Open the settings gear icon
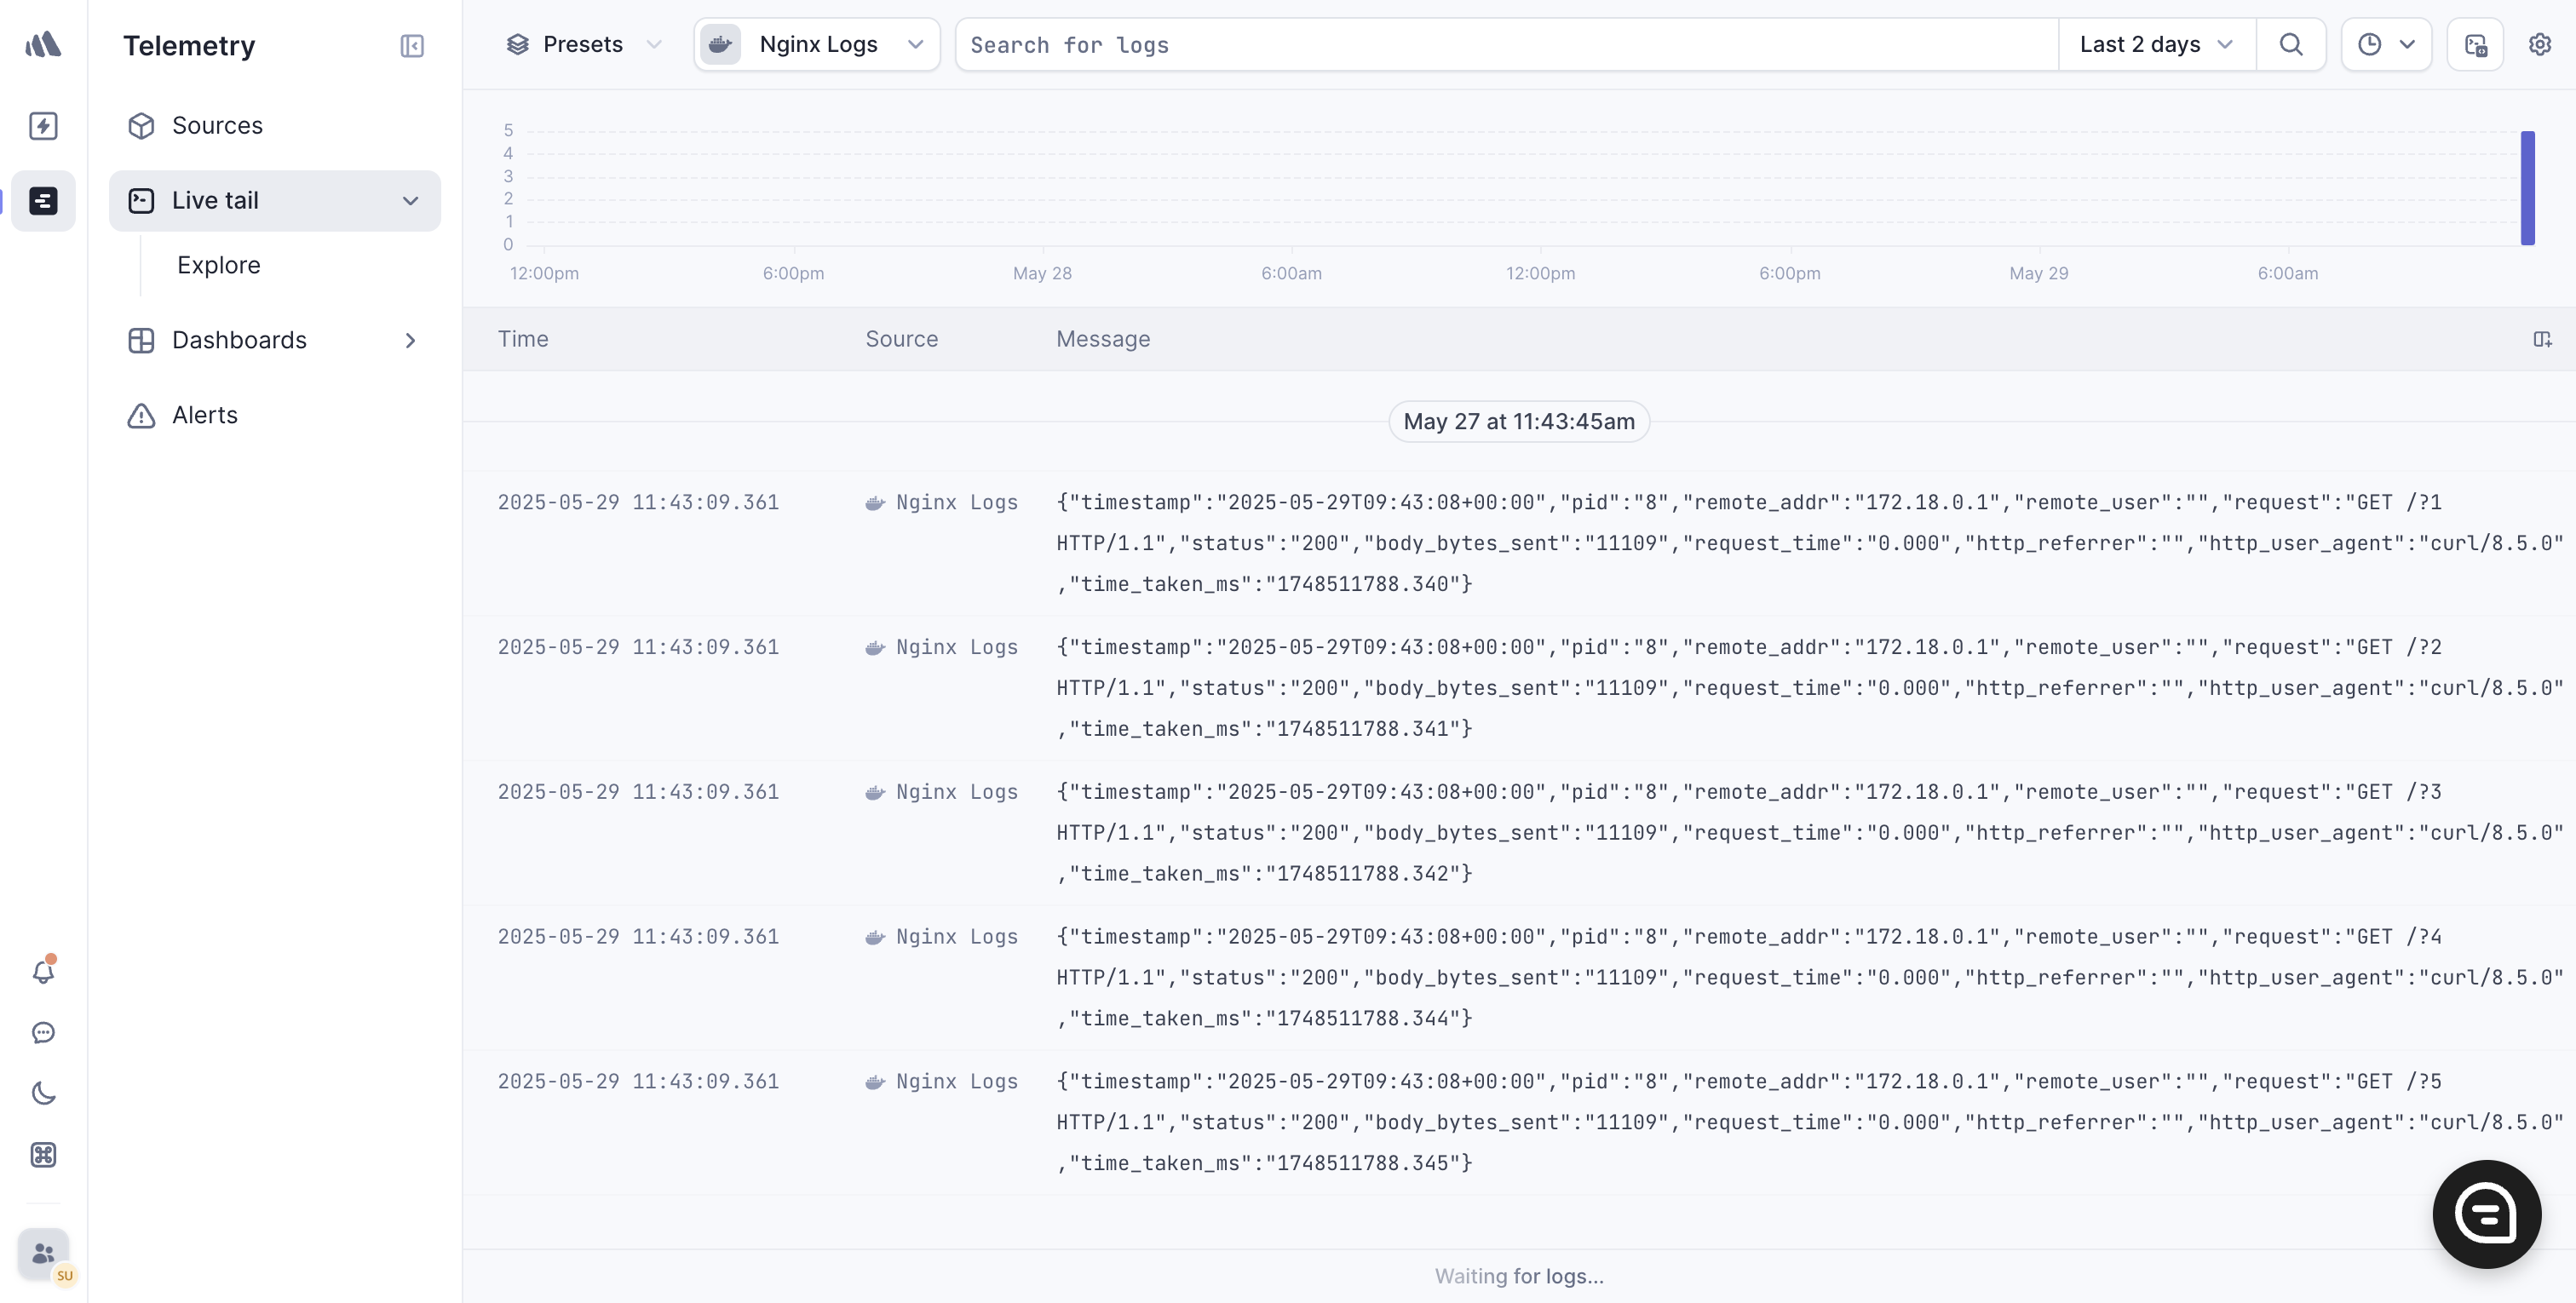 pyautogui.click(x=2540, y=45)
